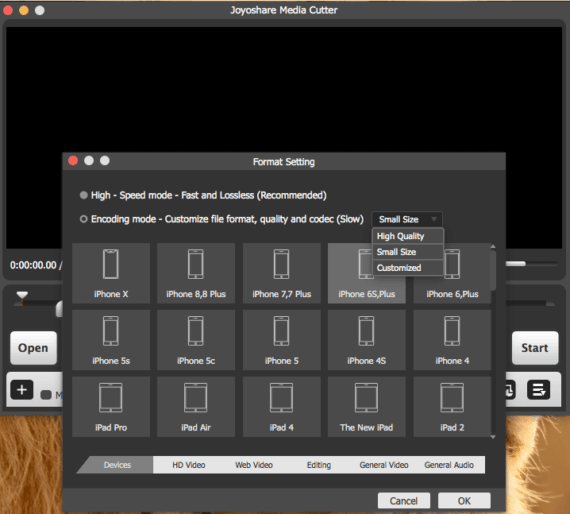Viewport: 570px width, 514px height.
Task: Pick the iPhone 4 device preset
Action: pos(452,340)
